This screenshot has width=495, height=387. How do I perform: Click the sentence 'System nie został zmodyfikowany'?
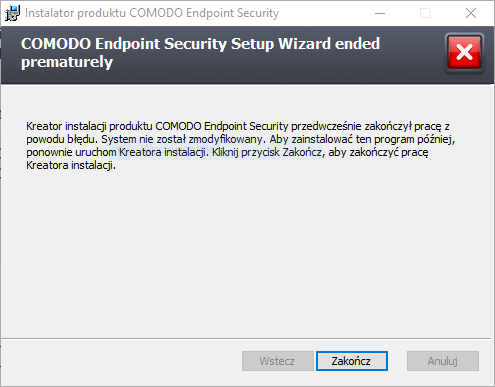tap(183, 139)
